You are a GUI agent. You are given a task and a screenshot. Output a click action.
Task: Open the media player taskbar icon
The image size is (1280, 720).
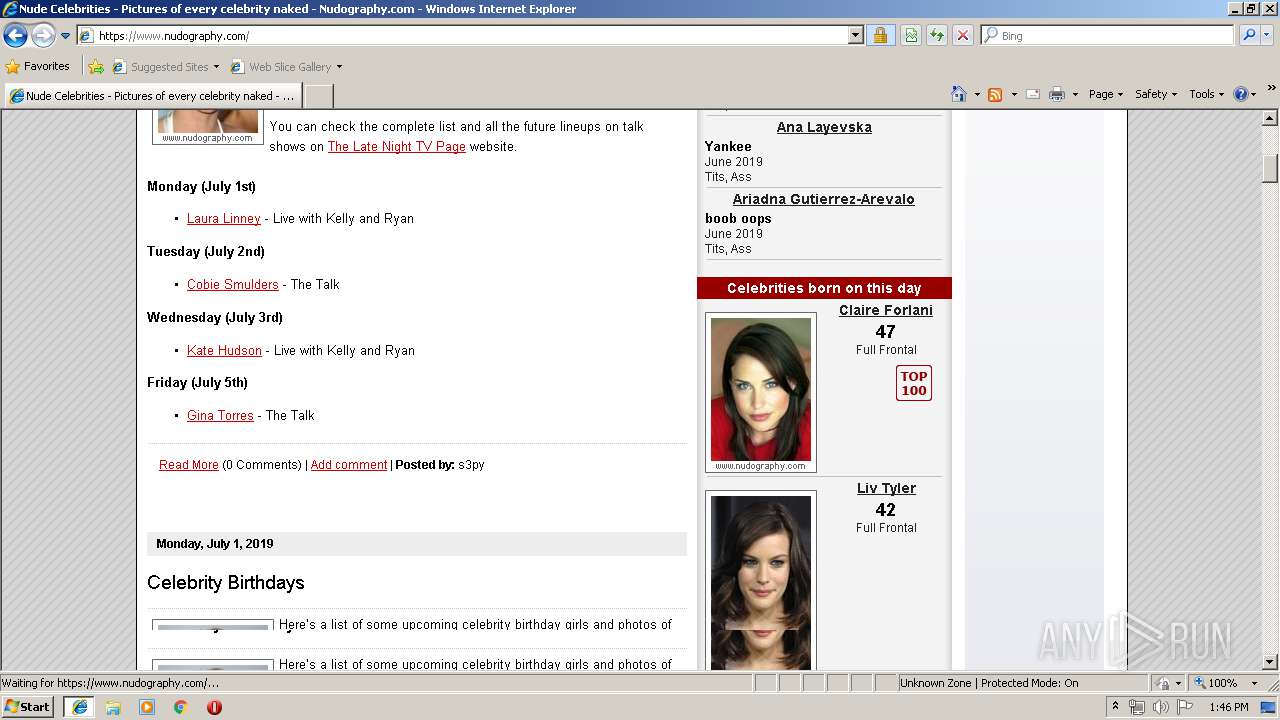click(x=147, y=707)
